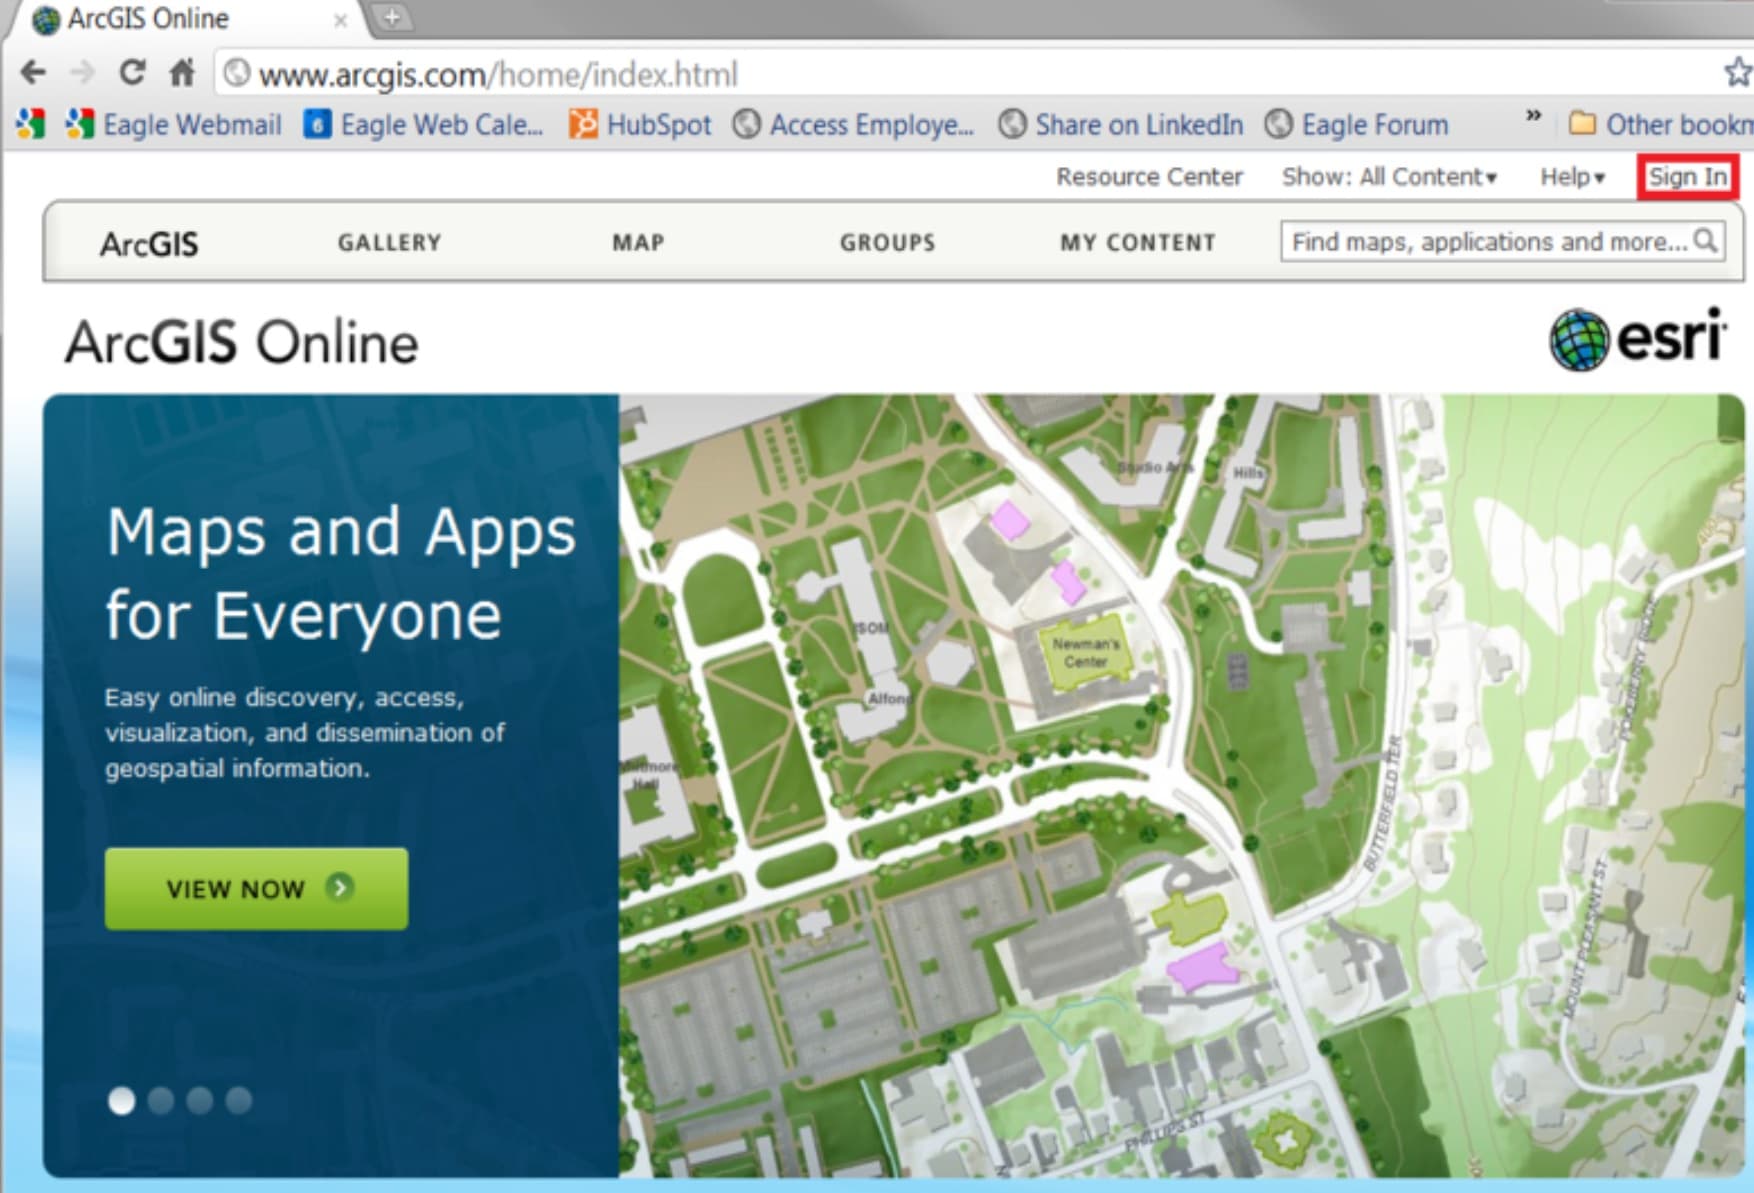This screenshot has width=1754, height=1193.
Task: Show hidden bookmarks with the chevron
Action: click(x=1532, y=116)
